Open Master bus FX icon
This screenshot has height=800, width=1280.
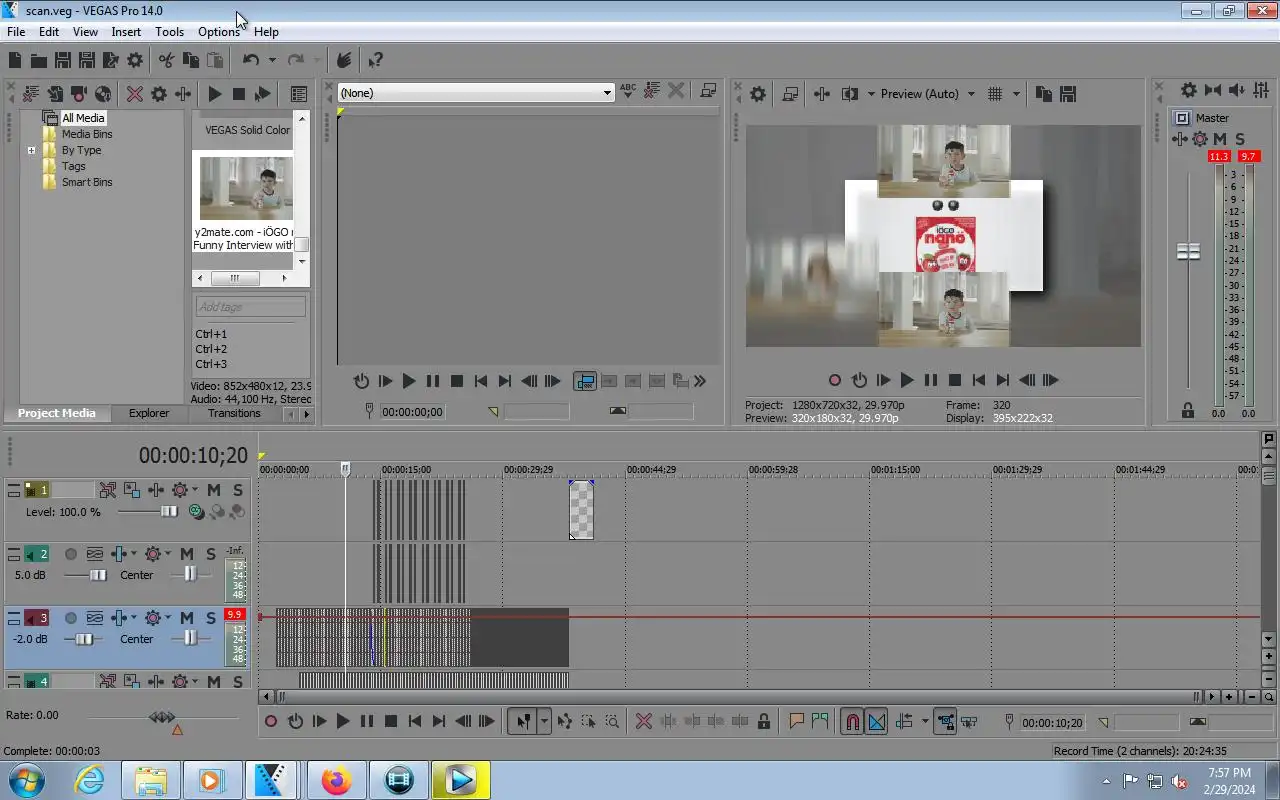pos(1179,139)
